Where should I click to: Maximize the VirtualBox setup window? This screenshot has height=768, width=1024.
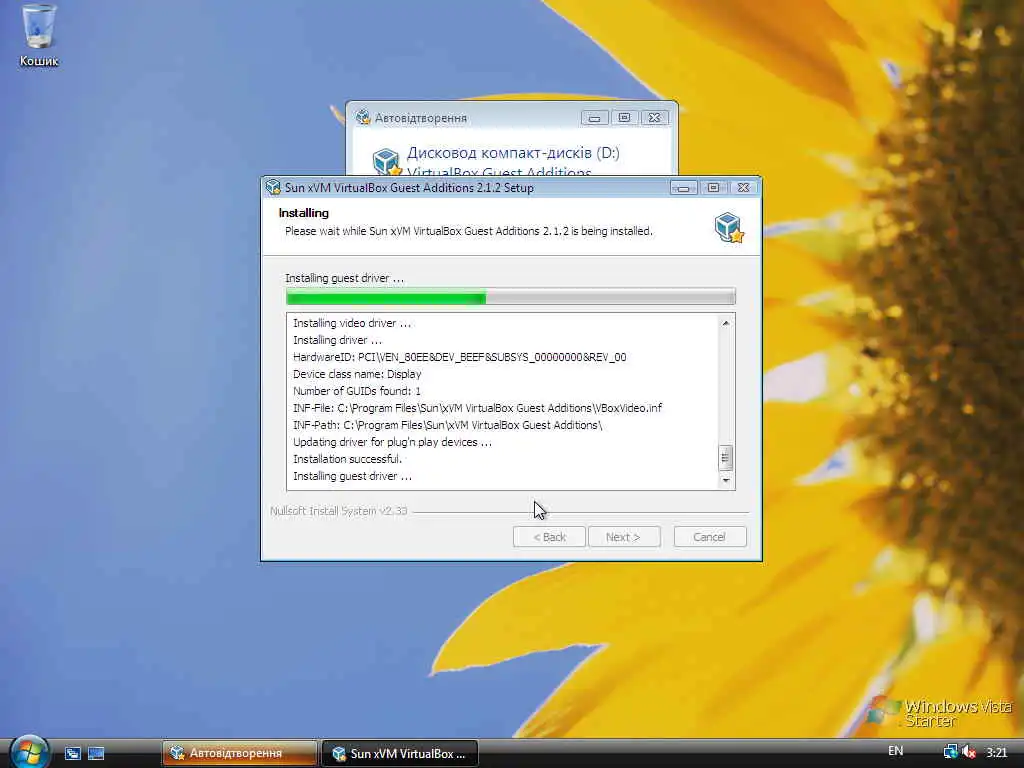(x=713, y=188)
